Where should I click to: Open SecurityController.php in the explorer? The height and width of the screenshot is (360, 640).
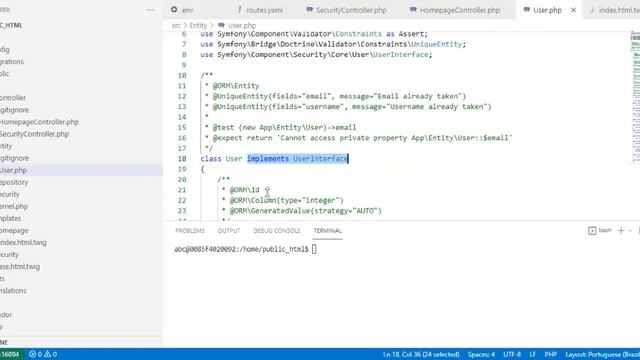click(x=34, y=134)
